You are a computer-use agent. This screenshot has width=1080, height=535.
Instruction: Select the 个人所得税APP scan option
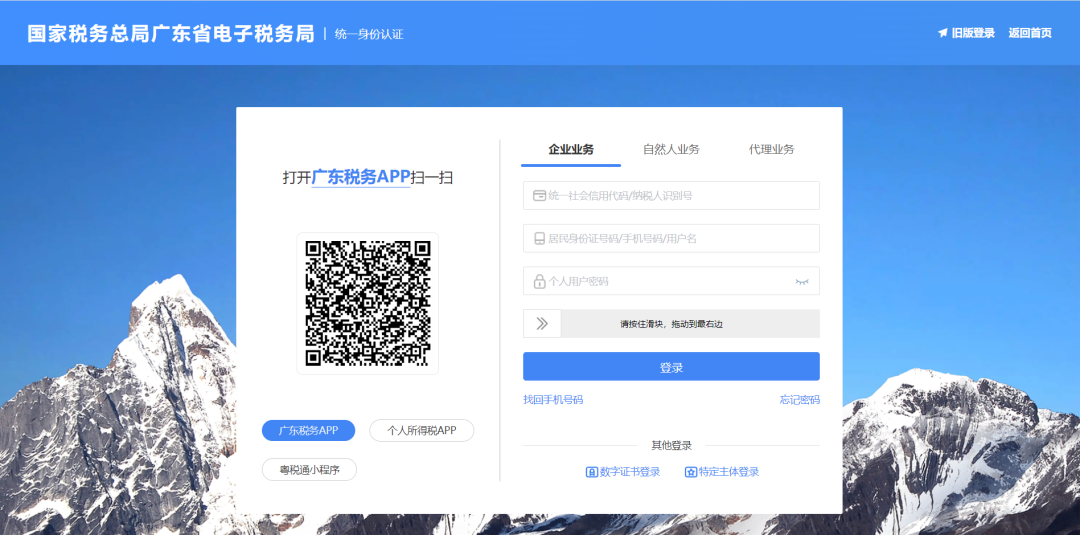coord(422,430)
